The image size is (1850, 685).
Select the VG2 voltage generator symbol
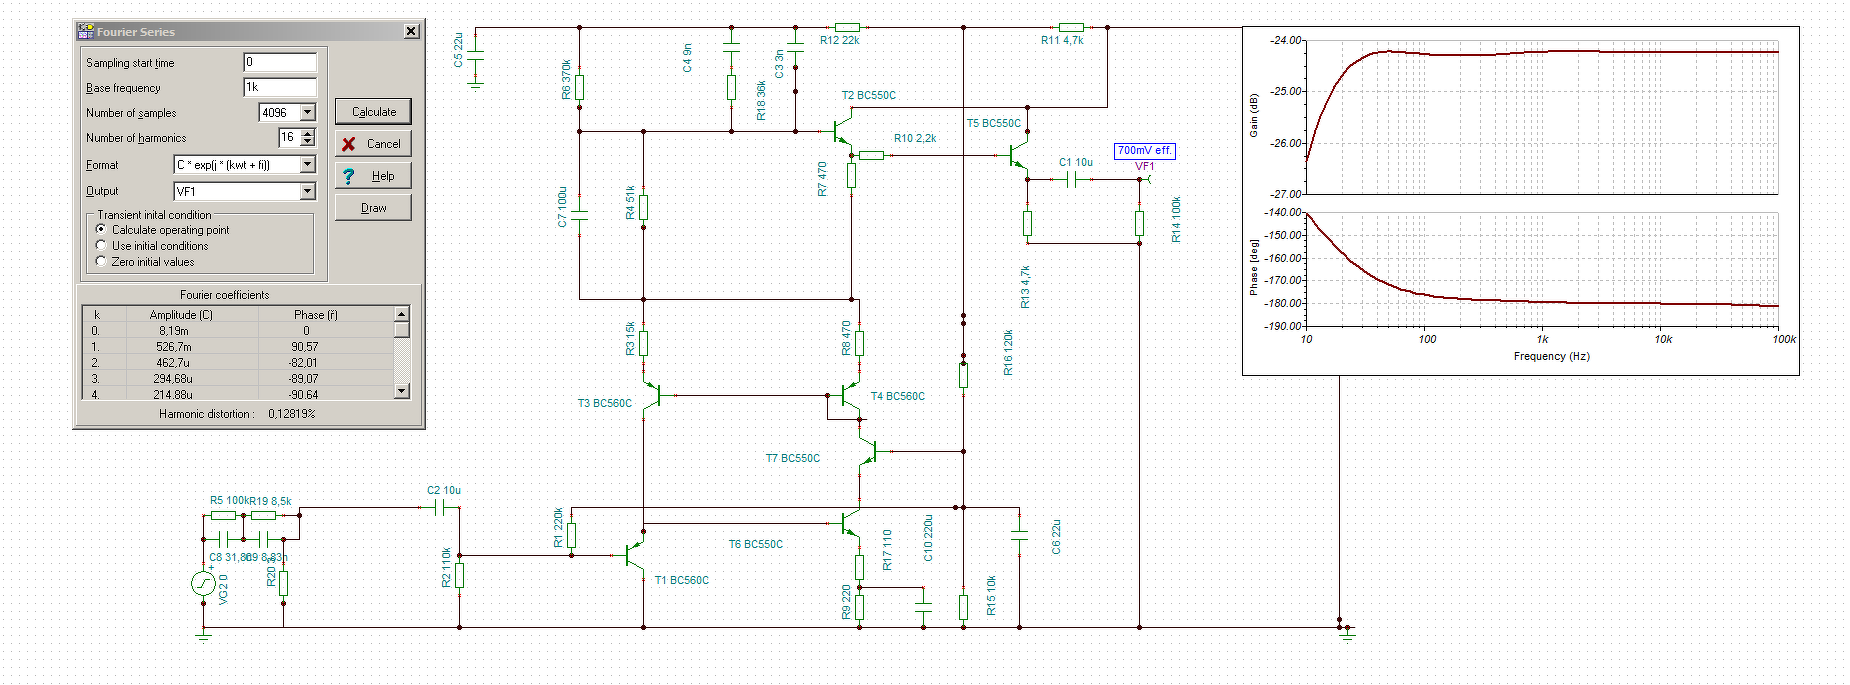point(203,582)
